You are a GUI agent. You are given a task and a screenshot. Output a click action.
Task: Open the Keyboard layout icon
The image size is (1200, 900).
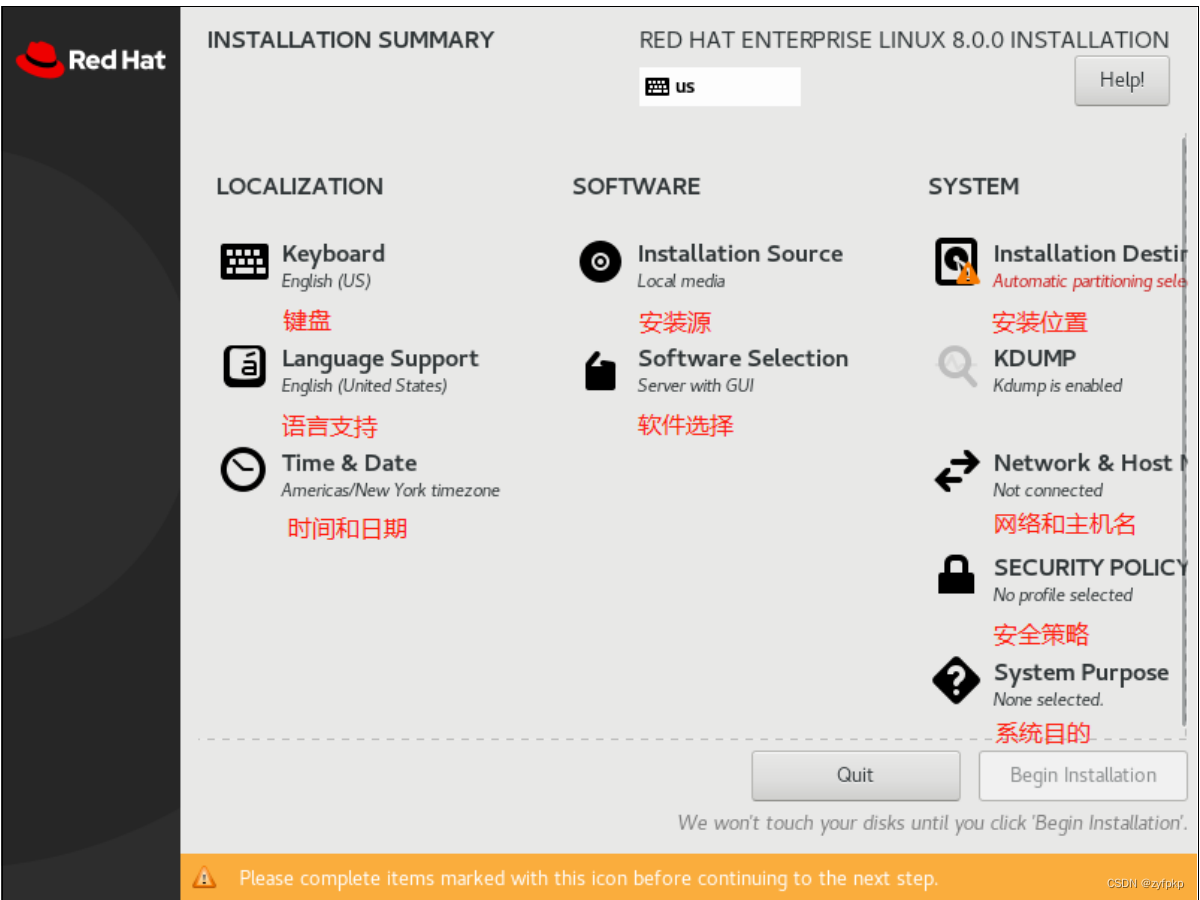tap(244, 262)
